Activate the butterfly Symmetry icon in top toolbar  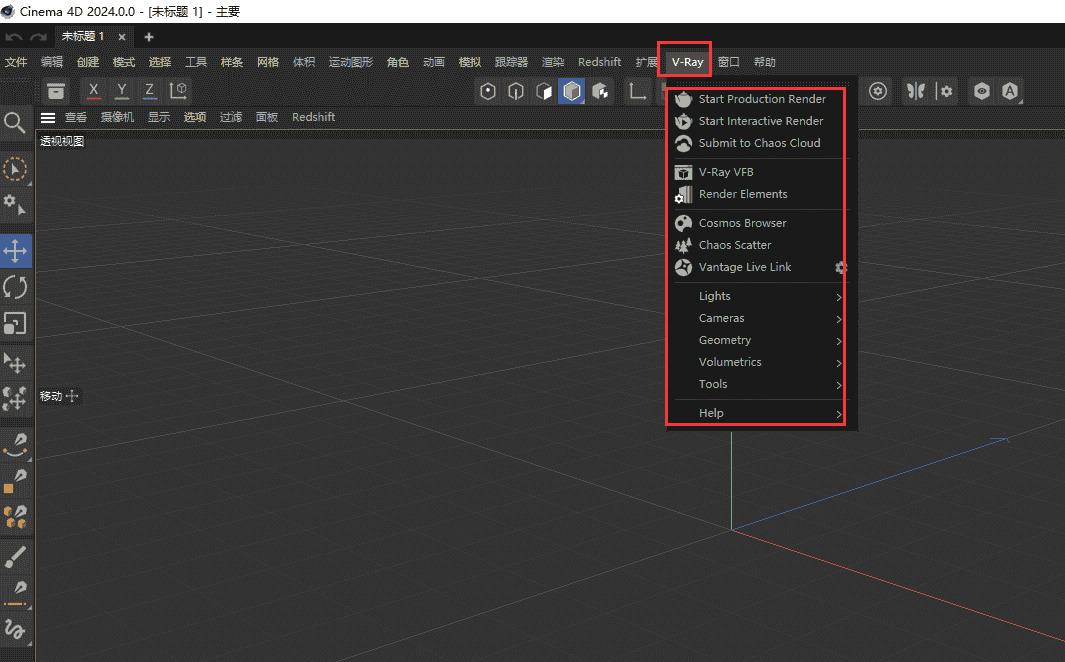[x=913, y=91]
